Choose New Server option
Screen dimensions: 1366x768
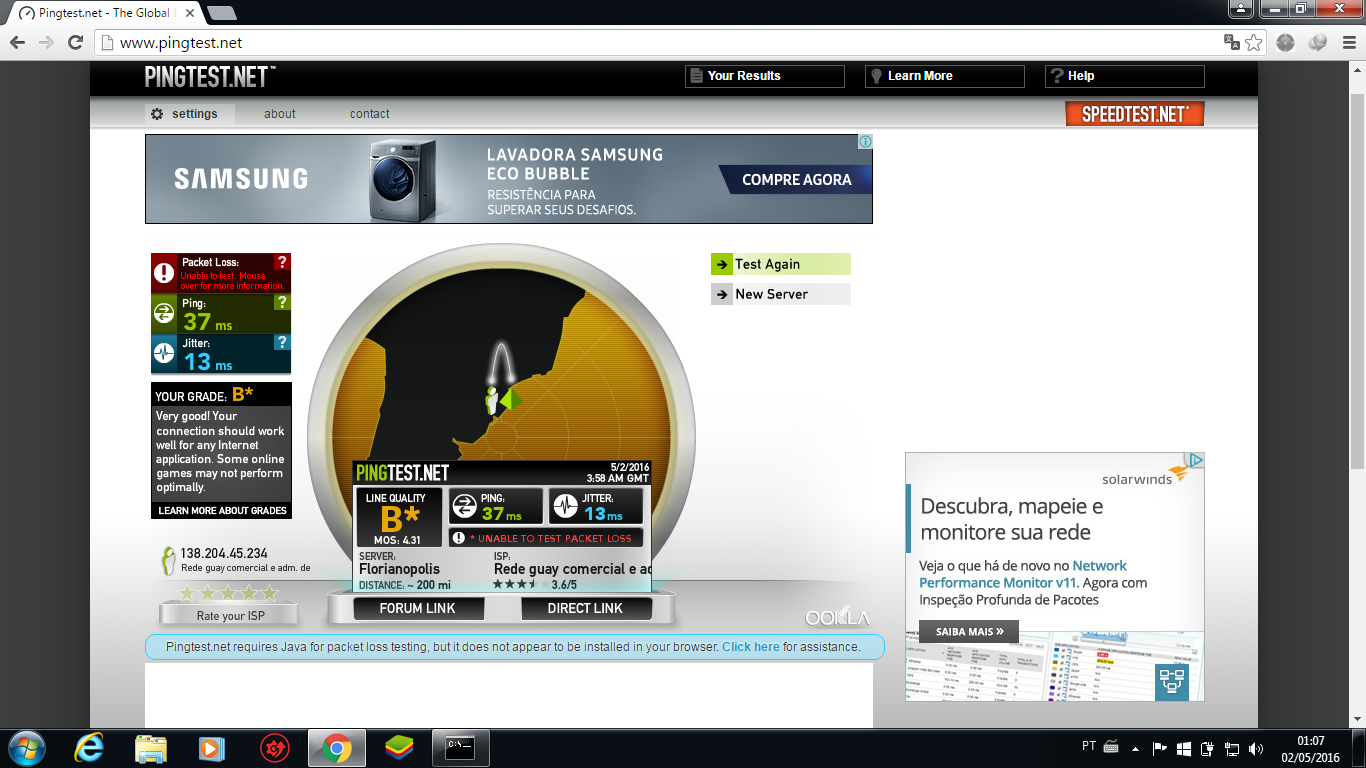[780, 294]
